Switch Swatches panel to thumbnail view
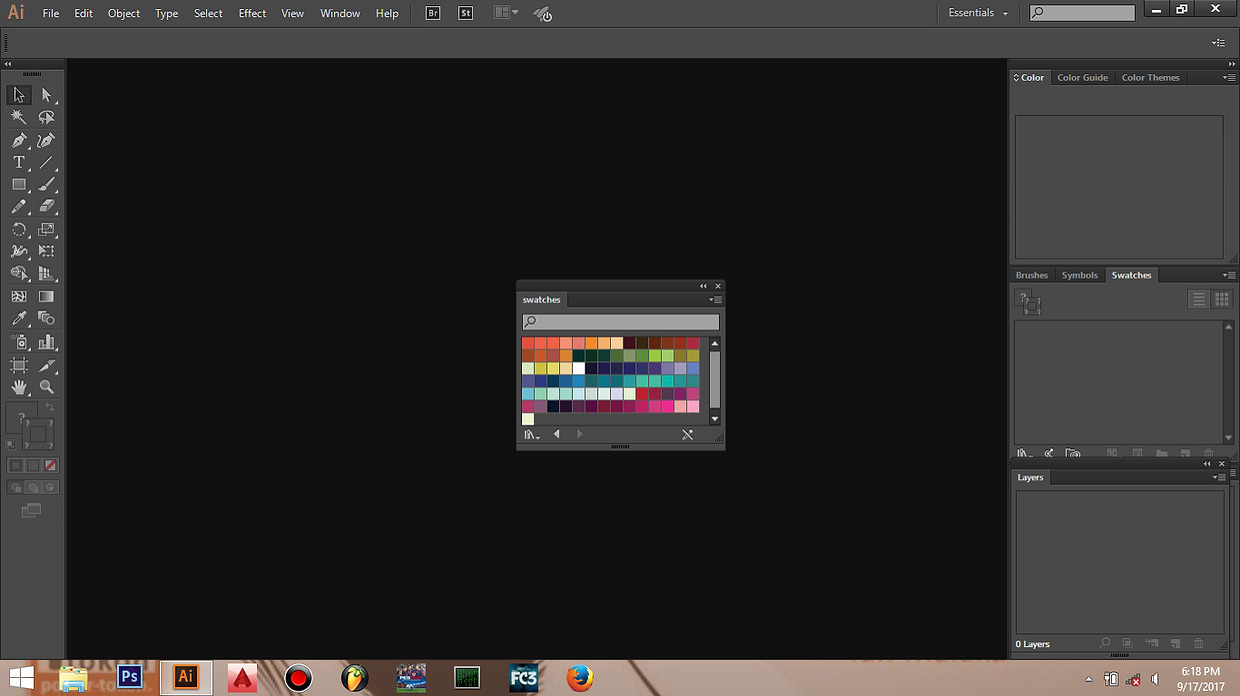 point(1222,299)
